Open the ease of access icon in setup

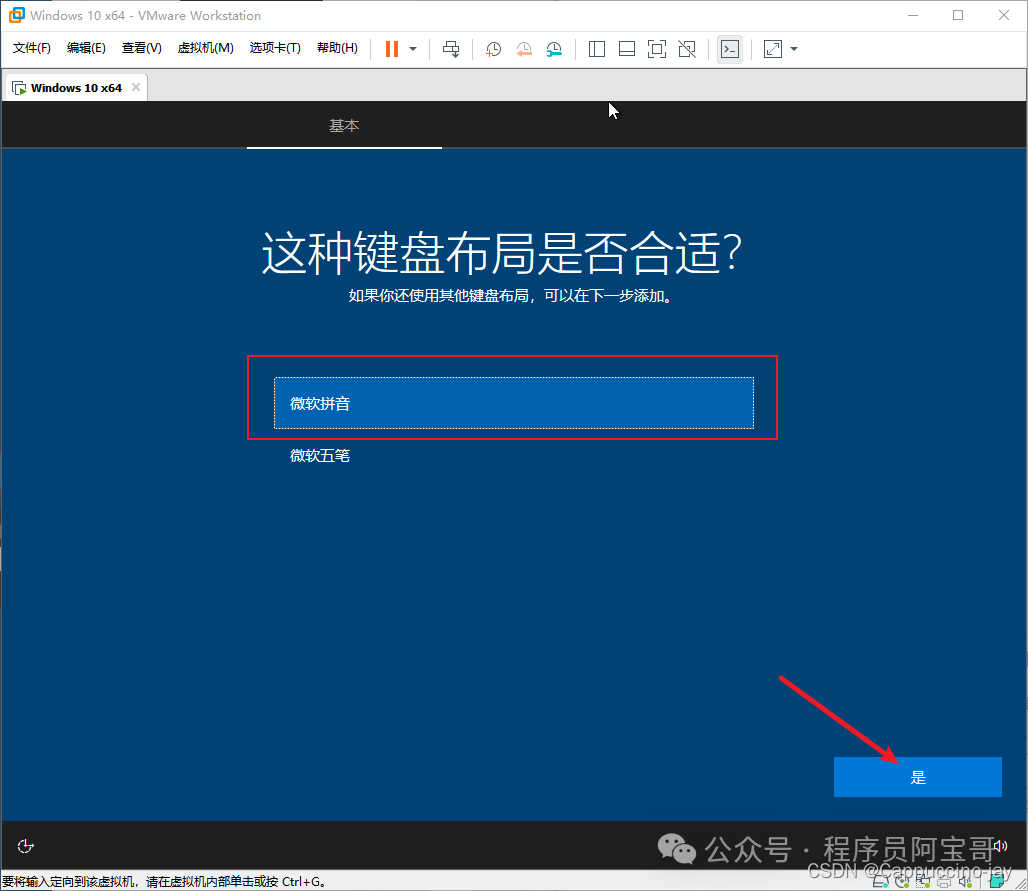click(26, 846)
